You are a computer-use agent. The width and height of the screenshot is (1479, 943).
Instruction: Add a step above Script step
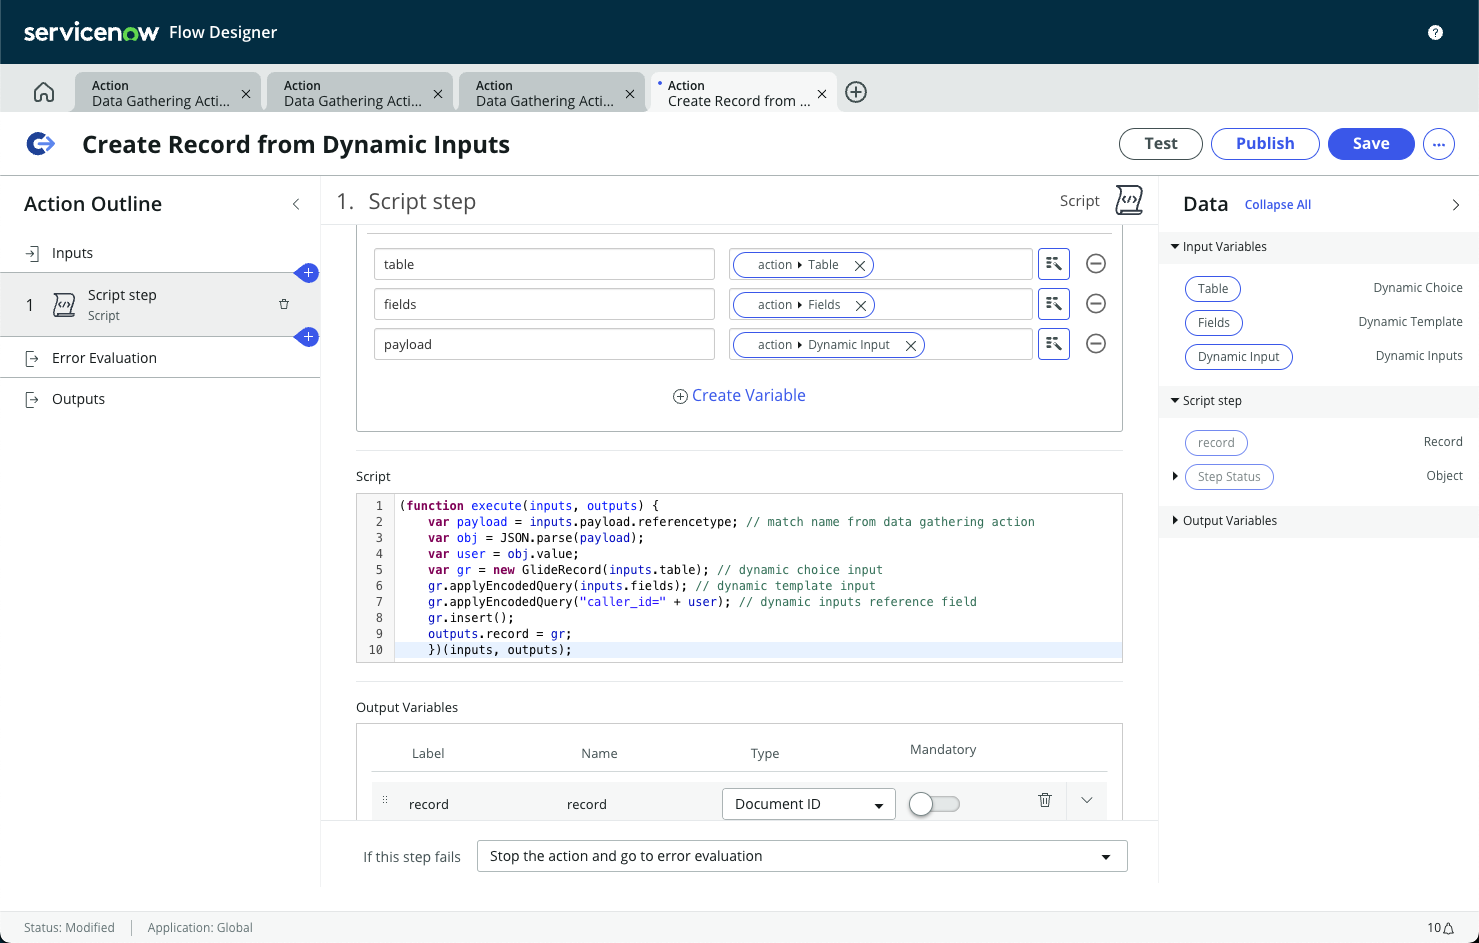308,272
